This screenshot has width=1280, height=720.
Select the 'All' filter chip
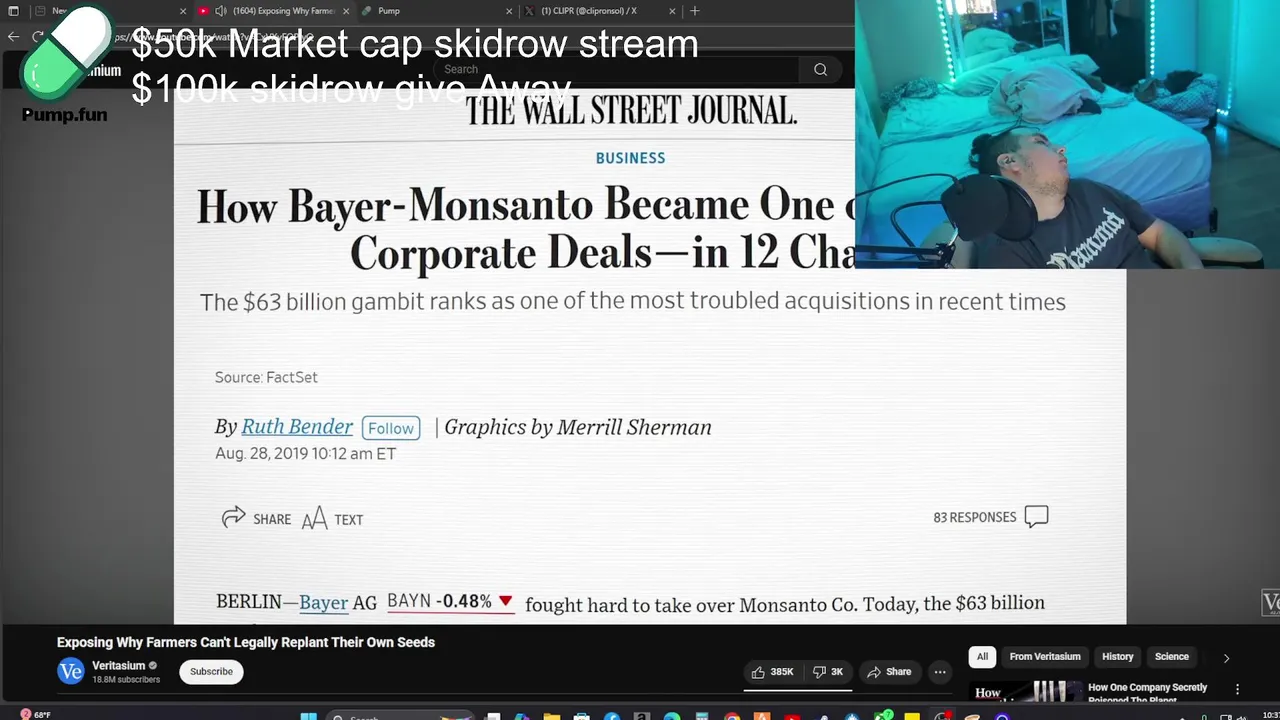pos(982,657)
